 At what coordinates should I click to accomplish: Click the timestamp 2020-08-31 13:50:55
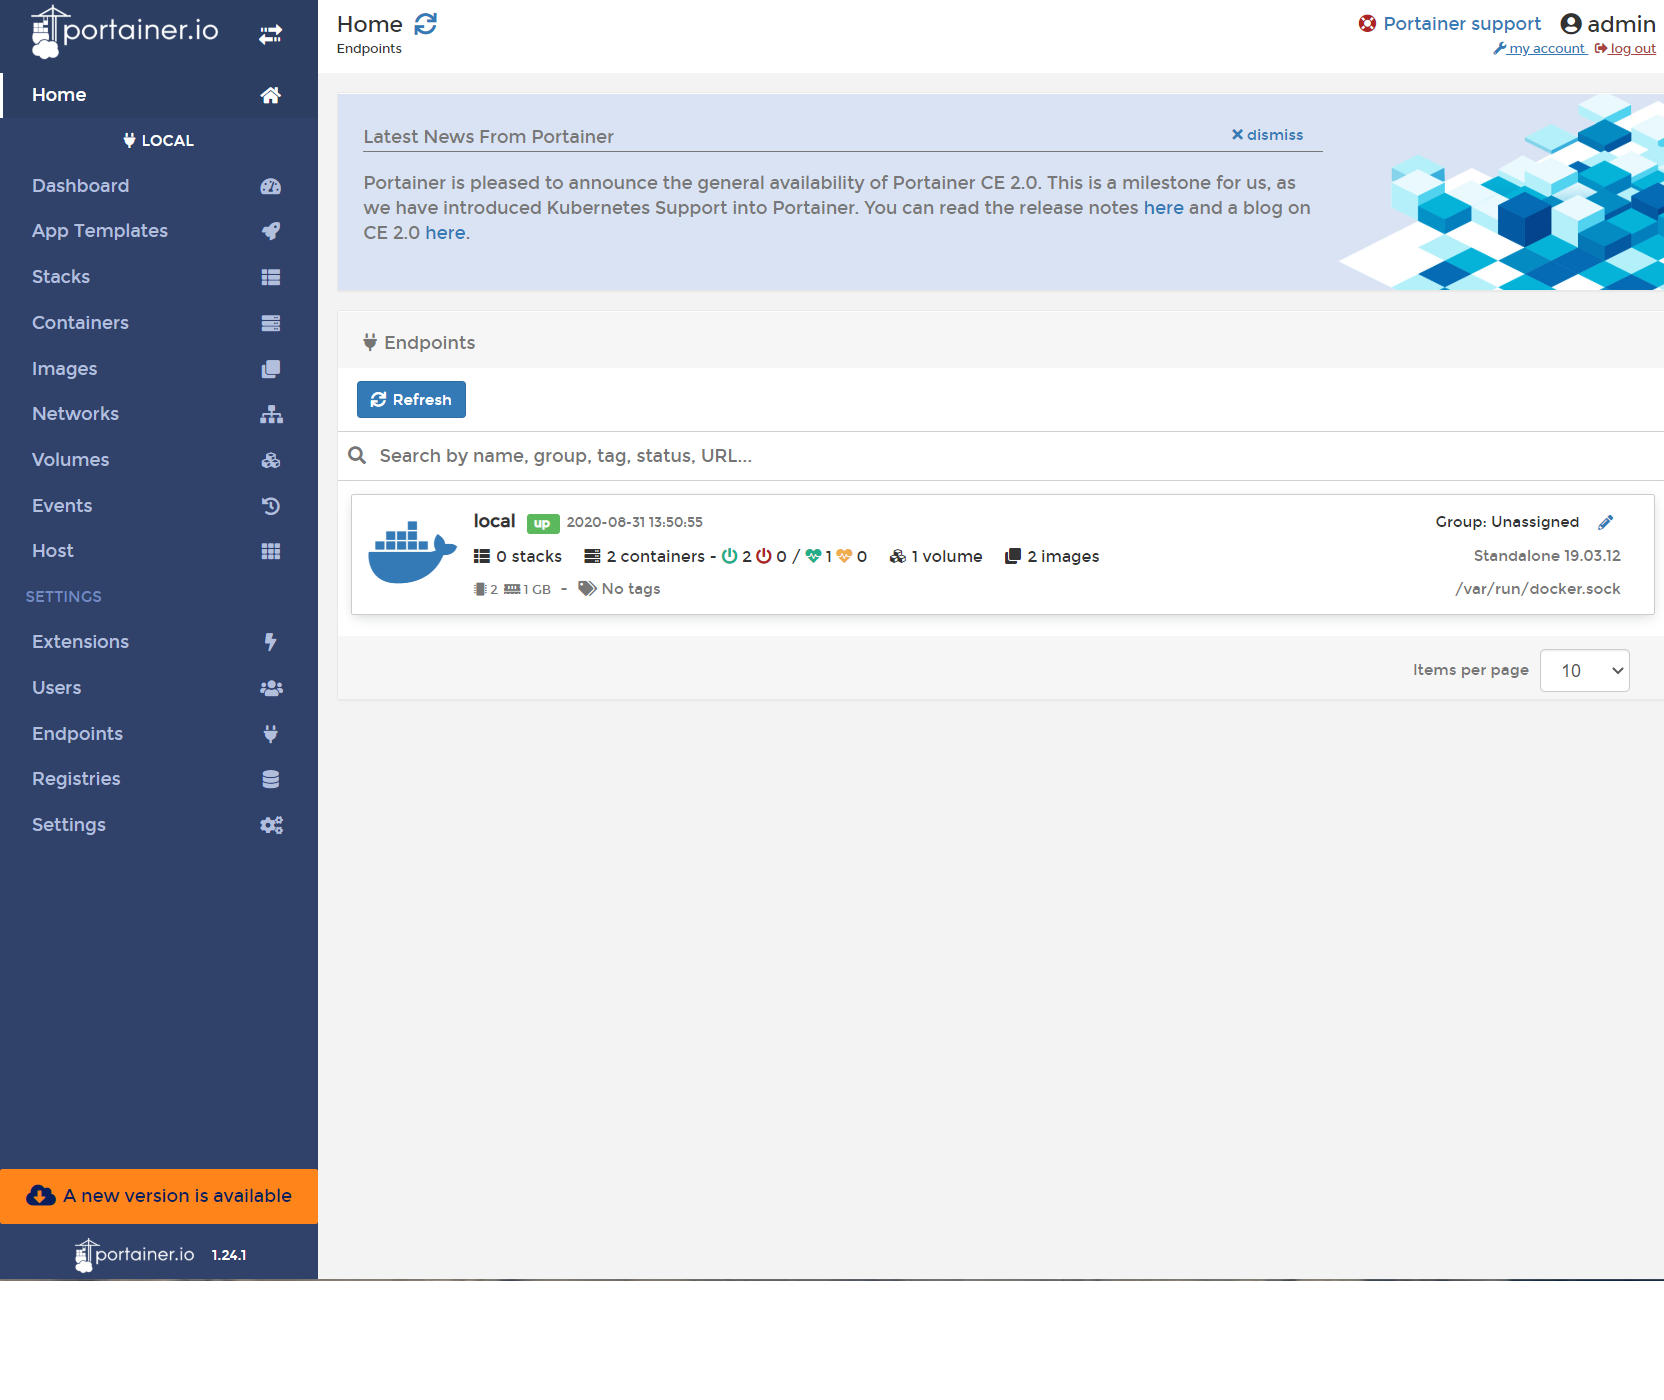tap(635, 522)
